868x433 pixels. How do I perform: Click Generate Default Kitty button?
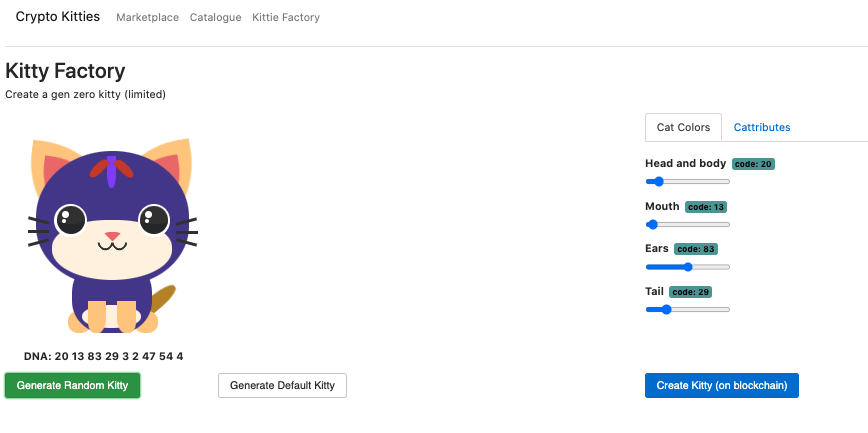tap(282, 385)
